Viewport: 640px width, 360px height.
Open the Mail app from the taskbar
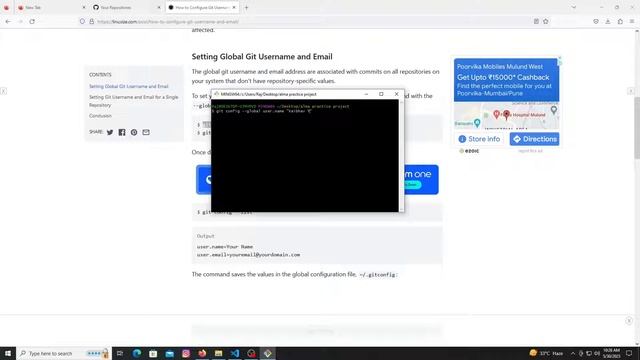[x=169, y=353]
